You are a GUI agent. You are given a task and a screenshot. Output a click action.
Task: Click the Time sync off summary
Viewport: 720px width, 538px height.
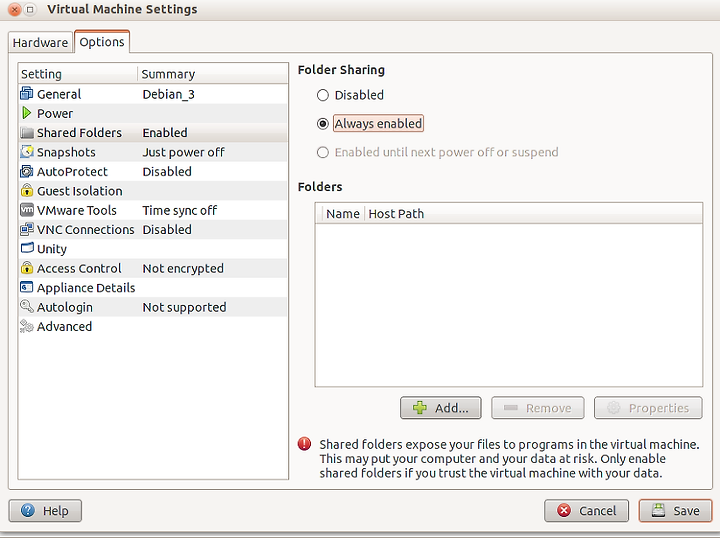tap(180, 210)
